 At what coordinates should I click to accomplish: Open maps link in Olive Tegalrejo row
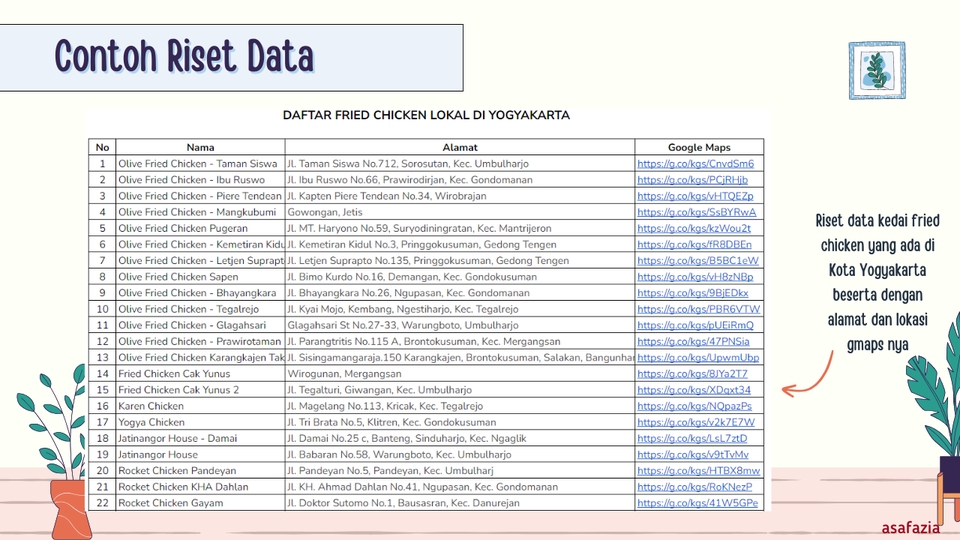tap(699, 309)
